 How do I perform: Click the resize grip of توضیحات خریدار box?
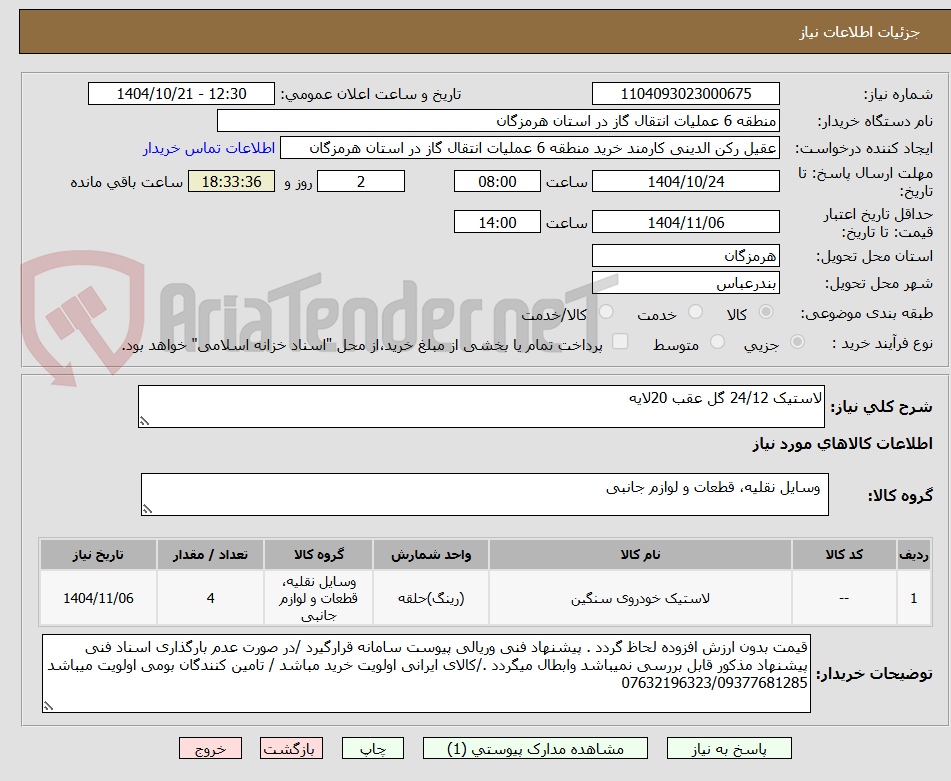[x=49, y=706]
